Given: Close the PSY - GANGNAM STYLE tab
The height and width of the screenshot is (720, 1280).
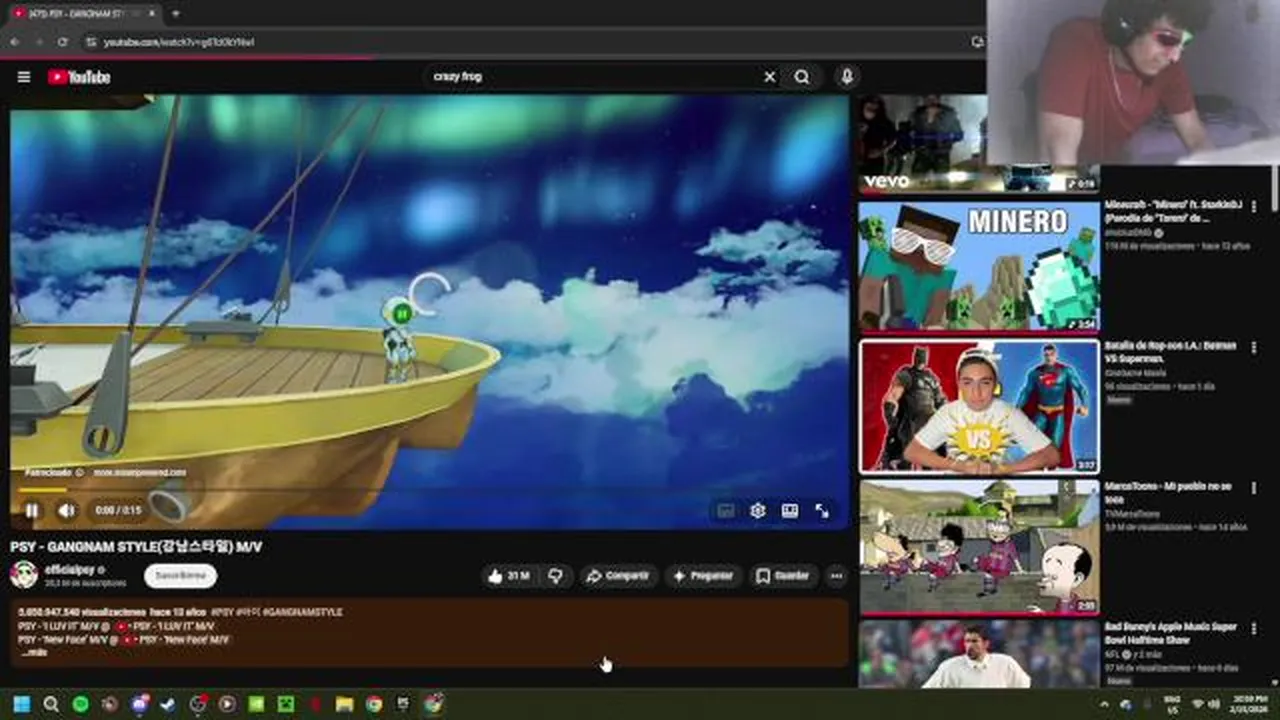Looking at the screenshot, I should click(x=151, y=14).
